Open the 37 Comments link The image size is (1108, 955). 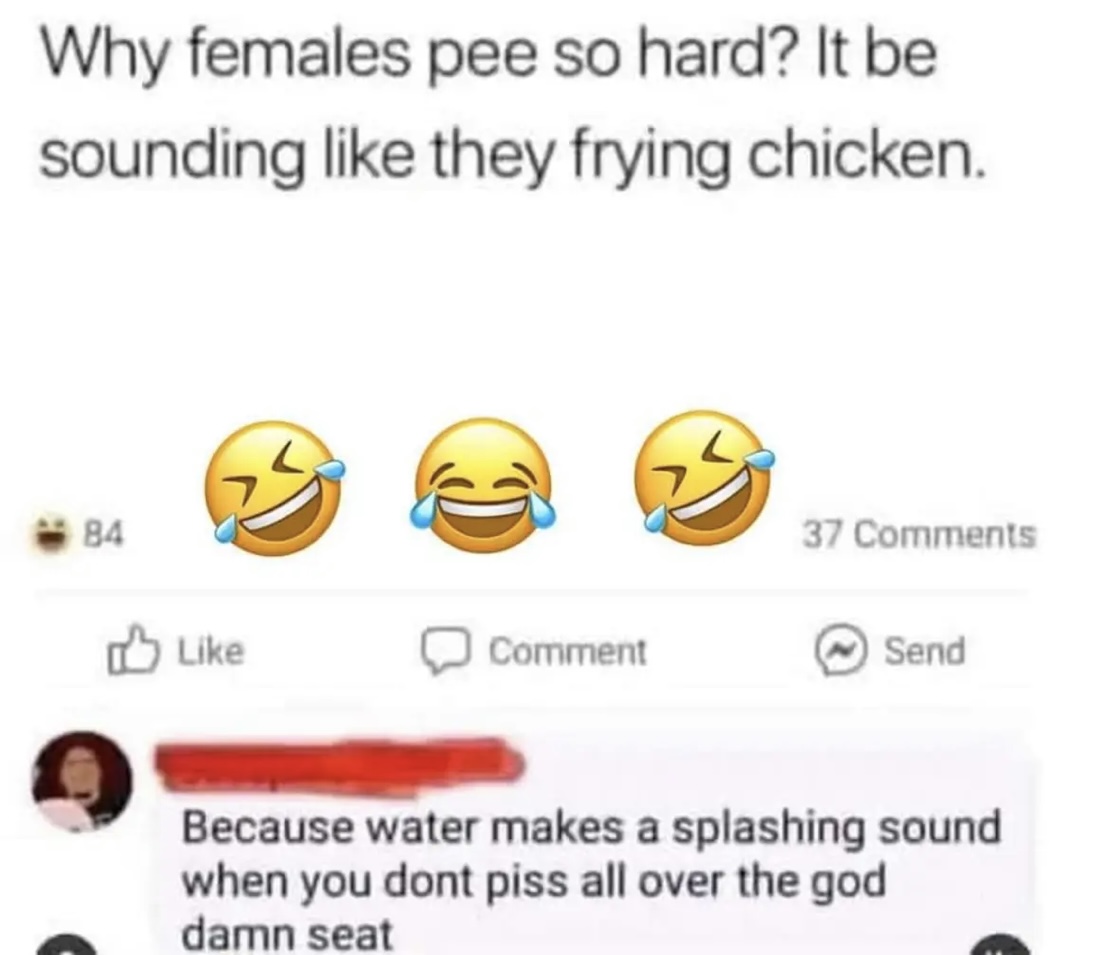[x=919, y=533]
